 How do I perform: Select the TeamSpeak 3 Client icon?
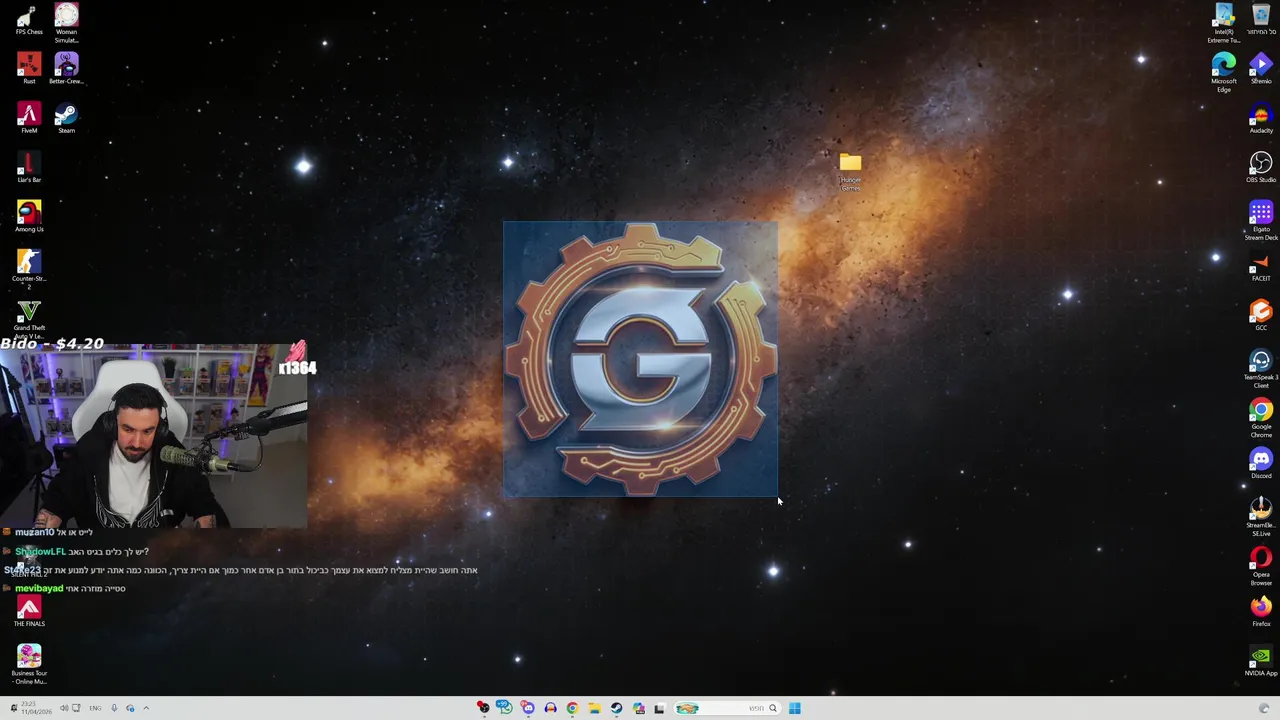1261,369
